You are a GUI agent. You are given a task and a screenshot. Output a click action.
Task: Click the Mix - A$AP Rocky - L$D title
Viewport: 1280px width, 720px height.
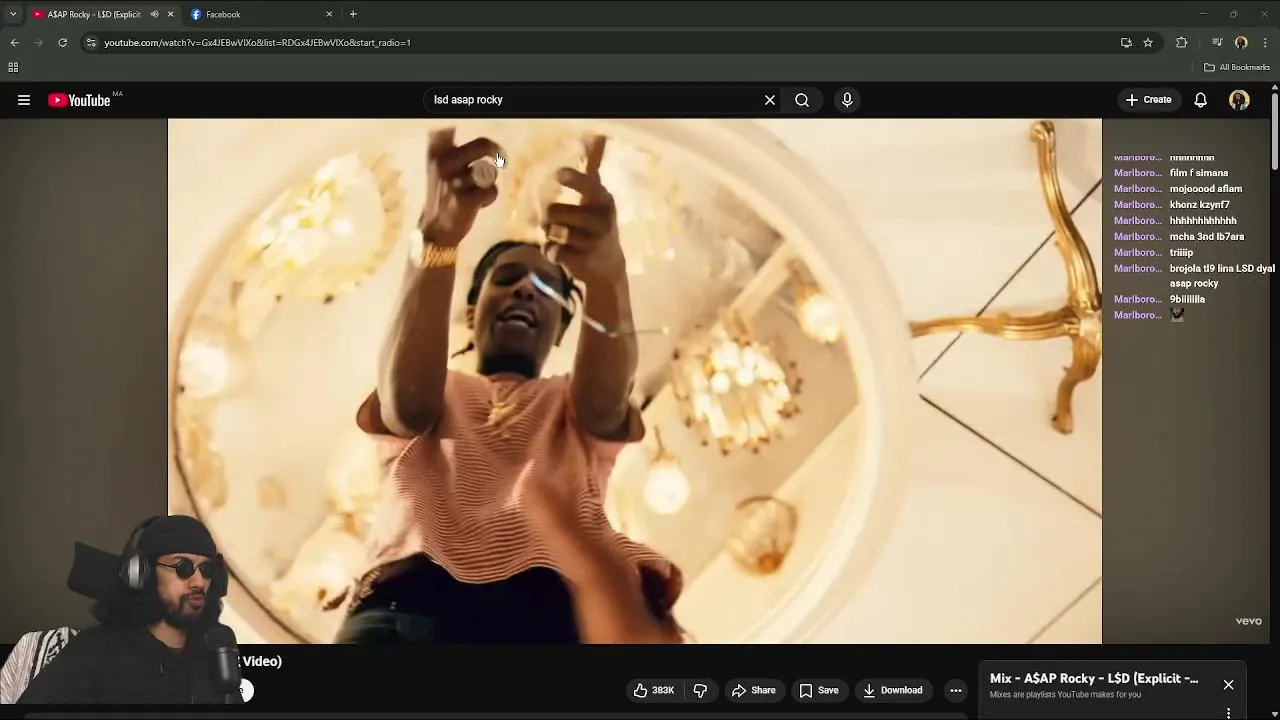(x=1094, y=679)
